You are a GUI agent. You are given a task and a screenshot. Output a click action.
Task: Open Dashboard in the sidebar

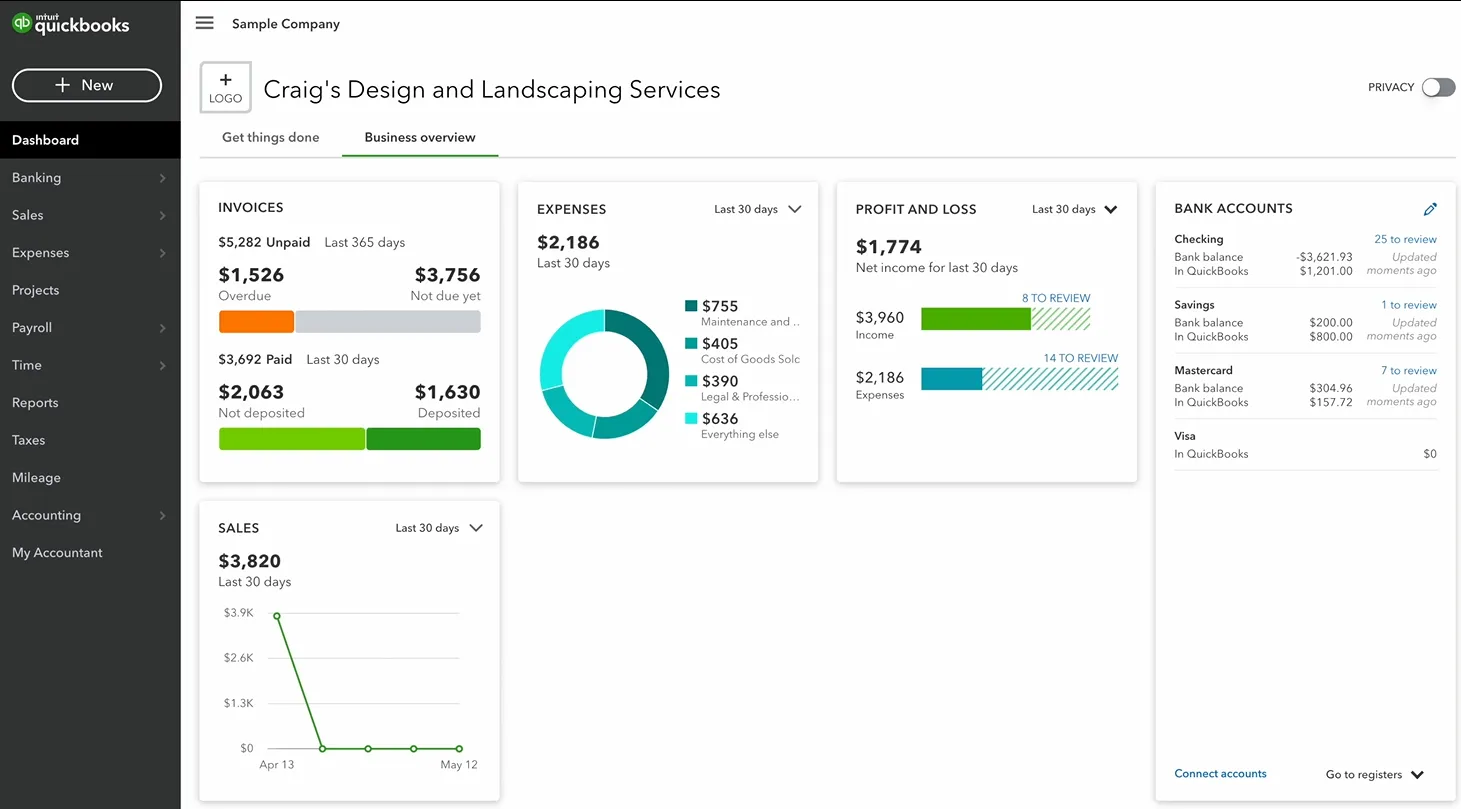pyautogui.click(x=90, y=140)
